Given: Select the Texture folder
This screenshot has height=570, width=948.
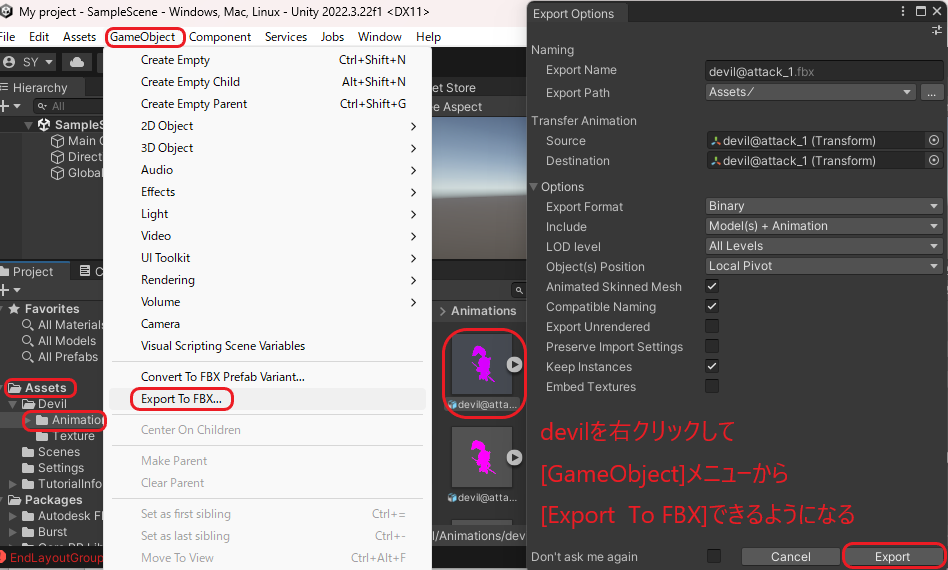Looking at the screenshot, I should tap(65, 436).
